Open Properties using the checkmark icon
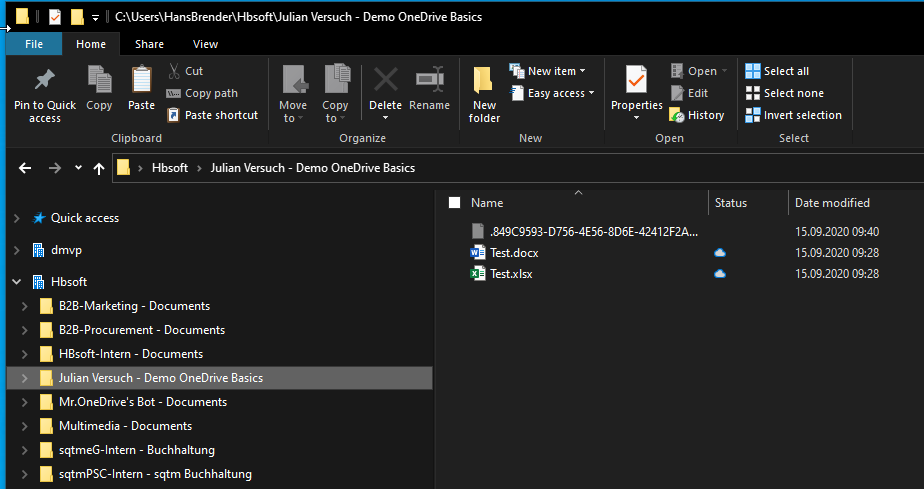The width and height of the screenshot is (924, 489). click(x=636, y=79)
